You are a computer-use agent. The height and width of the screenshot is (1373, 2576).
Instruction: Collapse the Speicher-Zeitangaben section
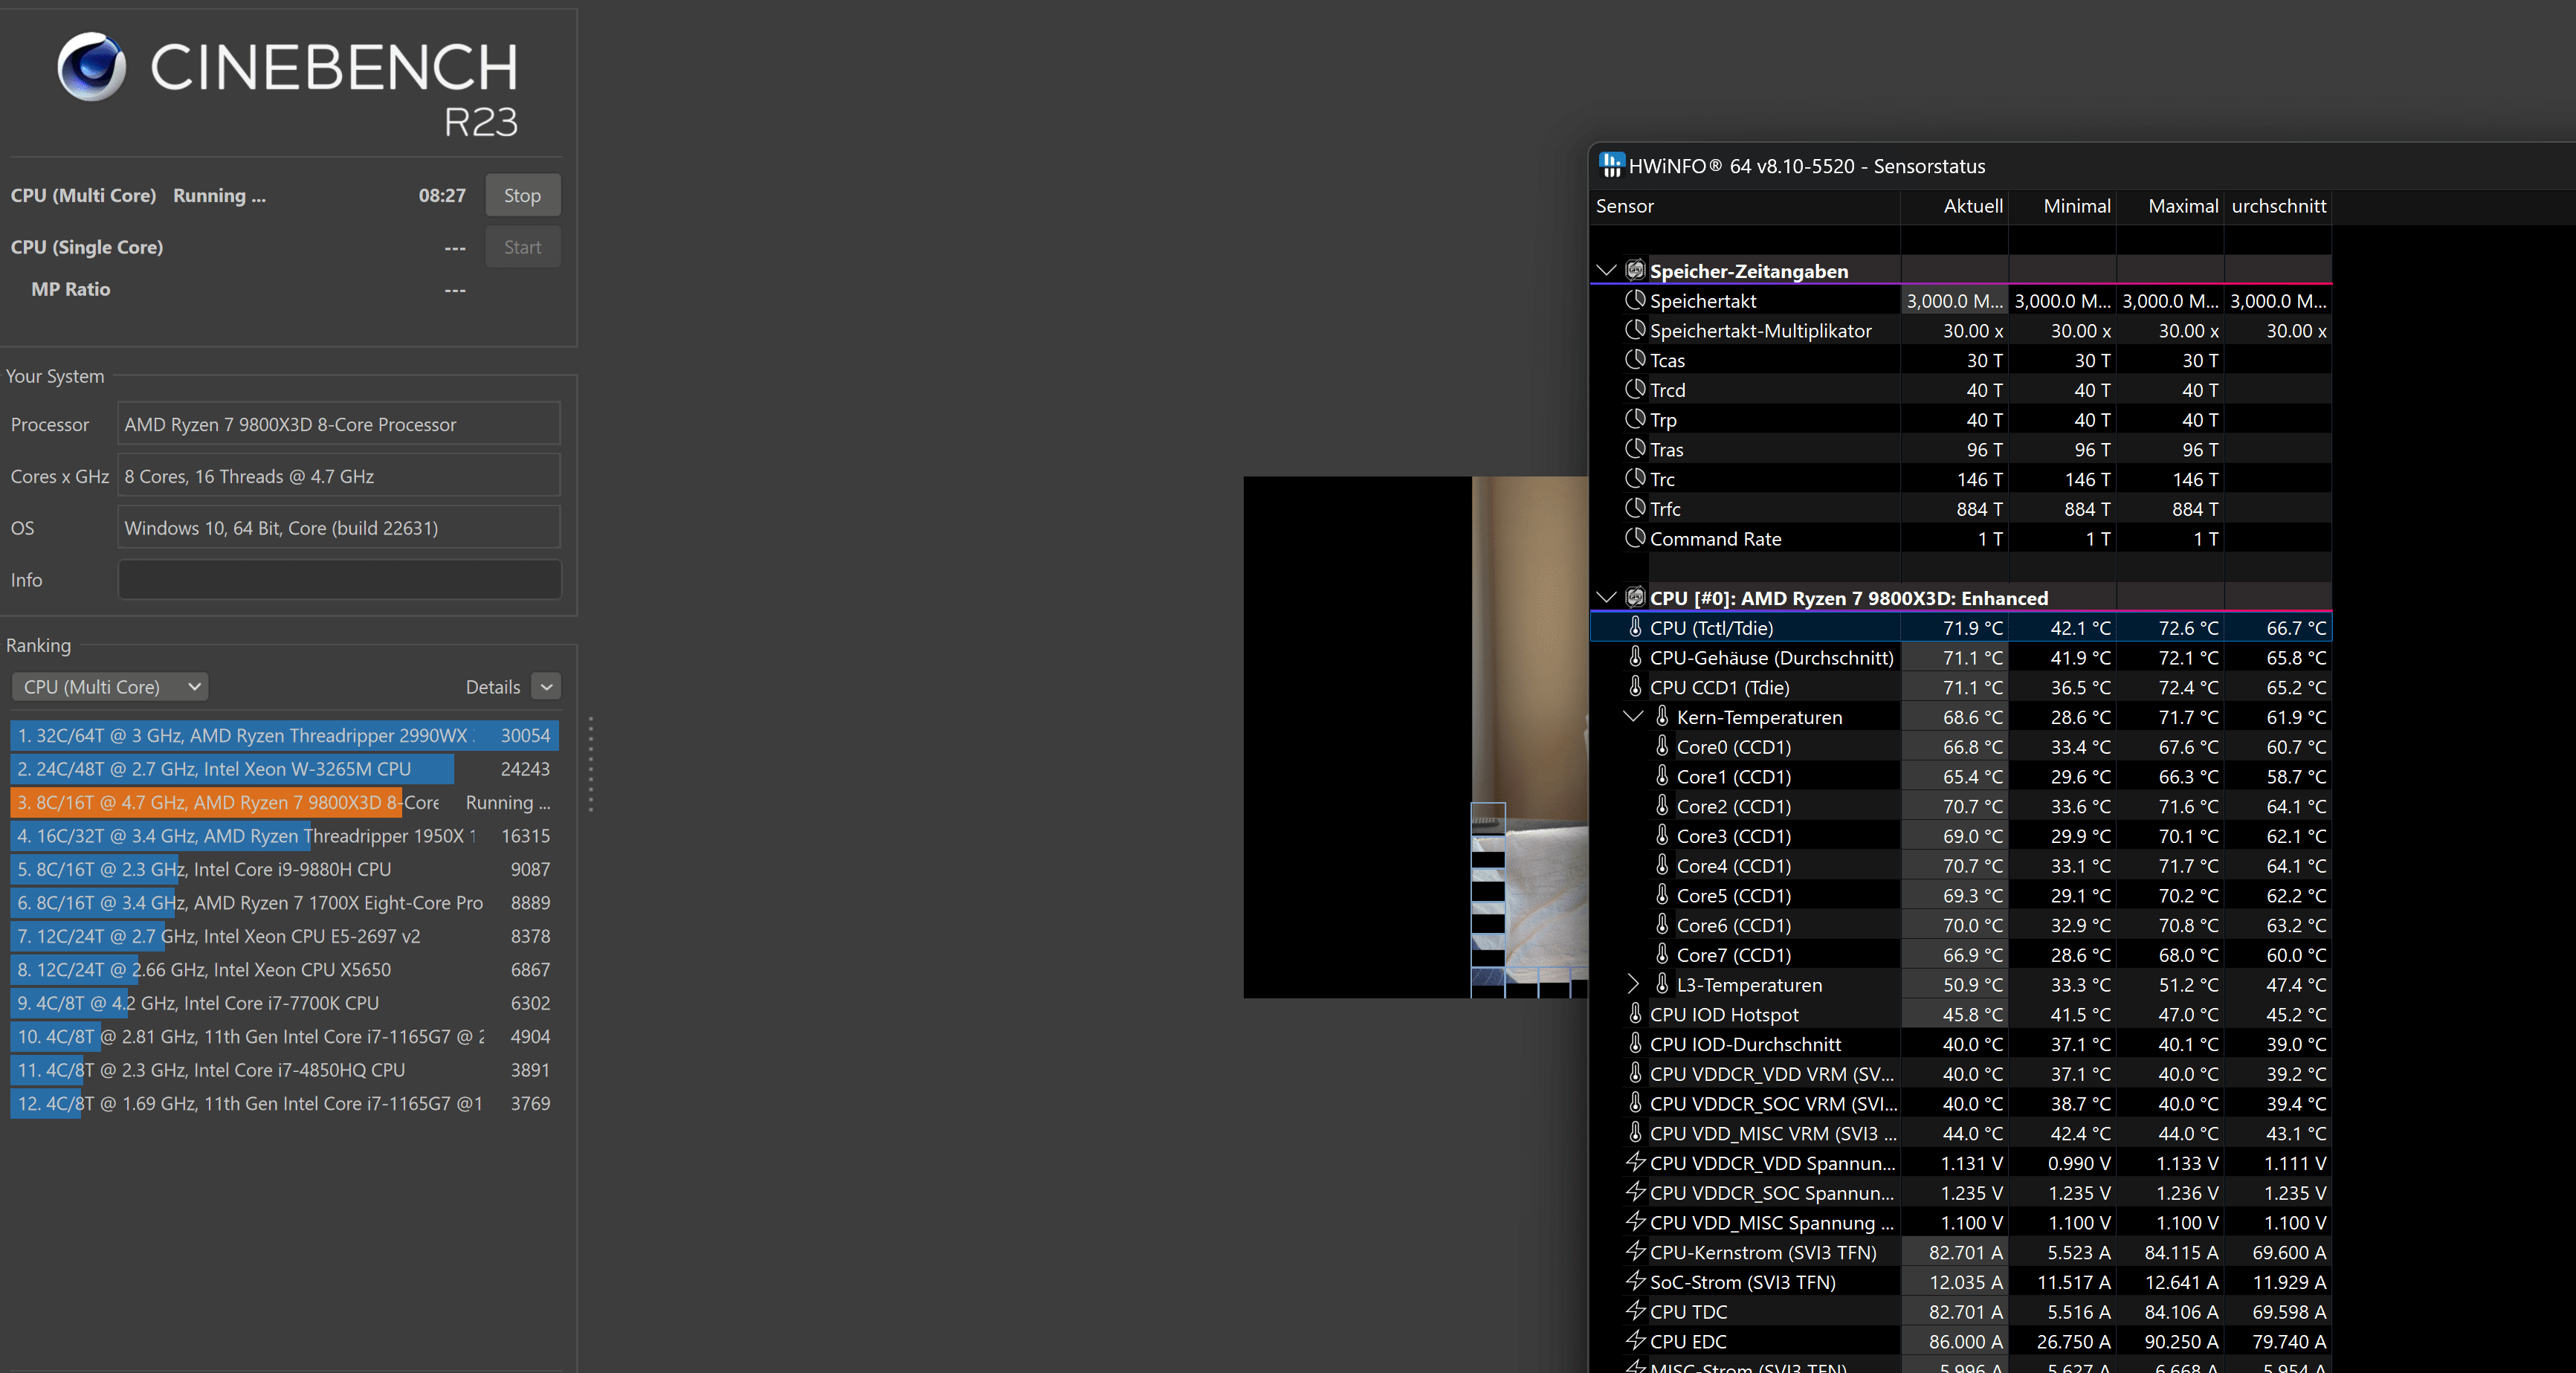[x=1606, y=271]
